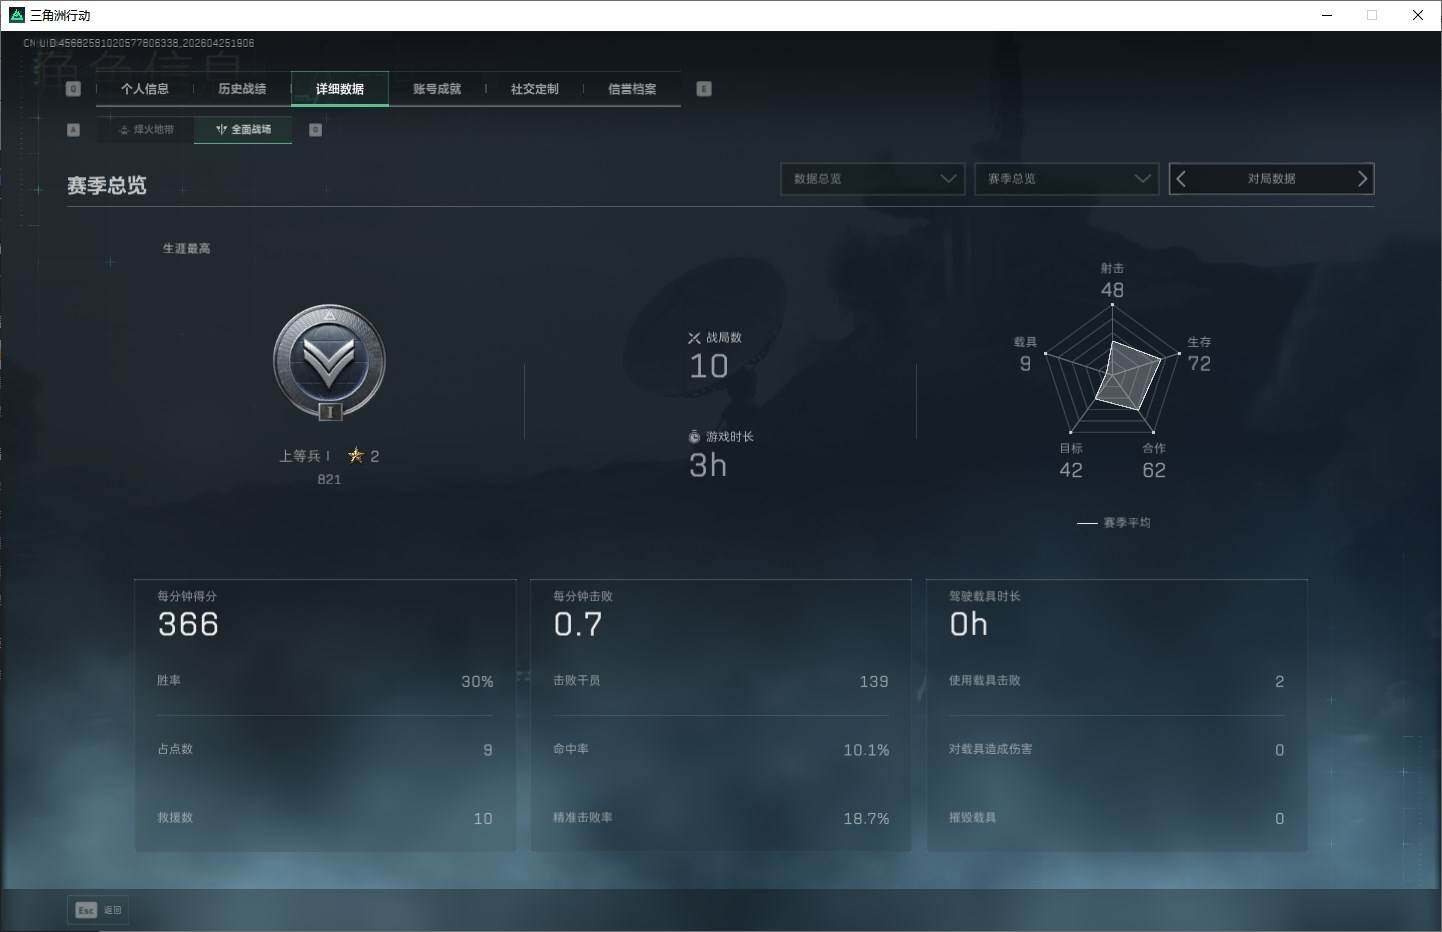Click the 游戏时长 value 3h
Screen dimensions: 1442x932
pyautogui.click(x=708, y=465)
